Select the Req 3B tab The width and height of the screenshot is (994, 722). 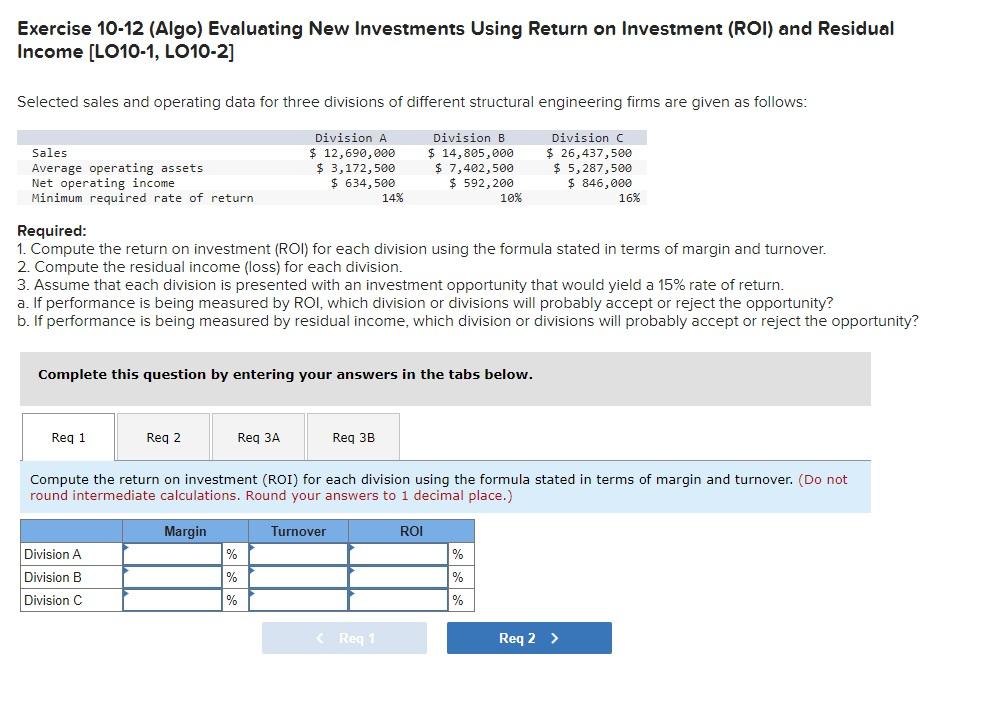click(x=355, y=436)
